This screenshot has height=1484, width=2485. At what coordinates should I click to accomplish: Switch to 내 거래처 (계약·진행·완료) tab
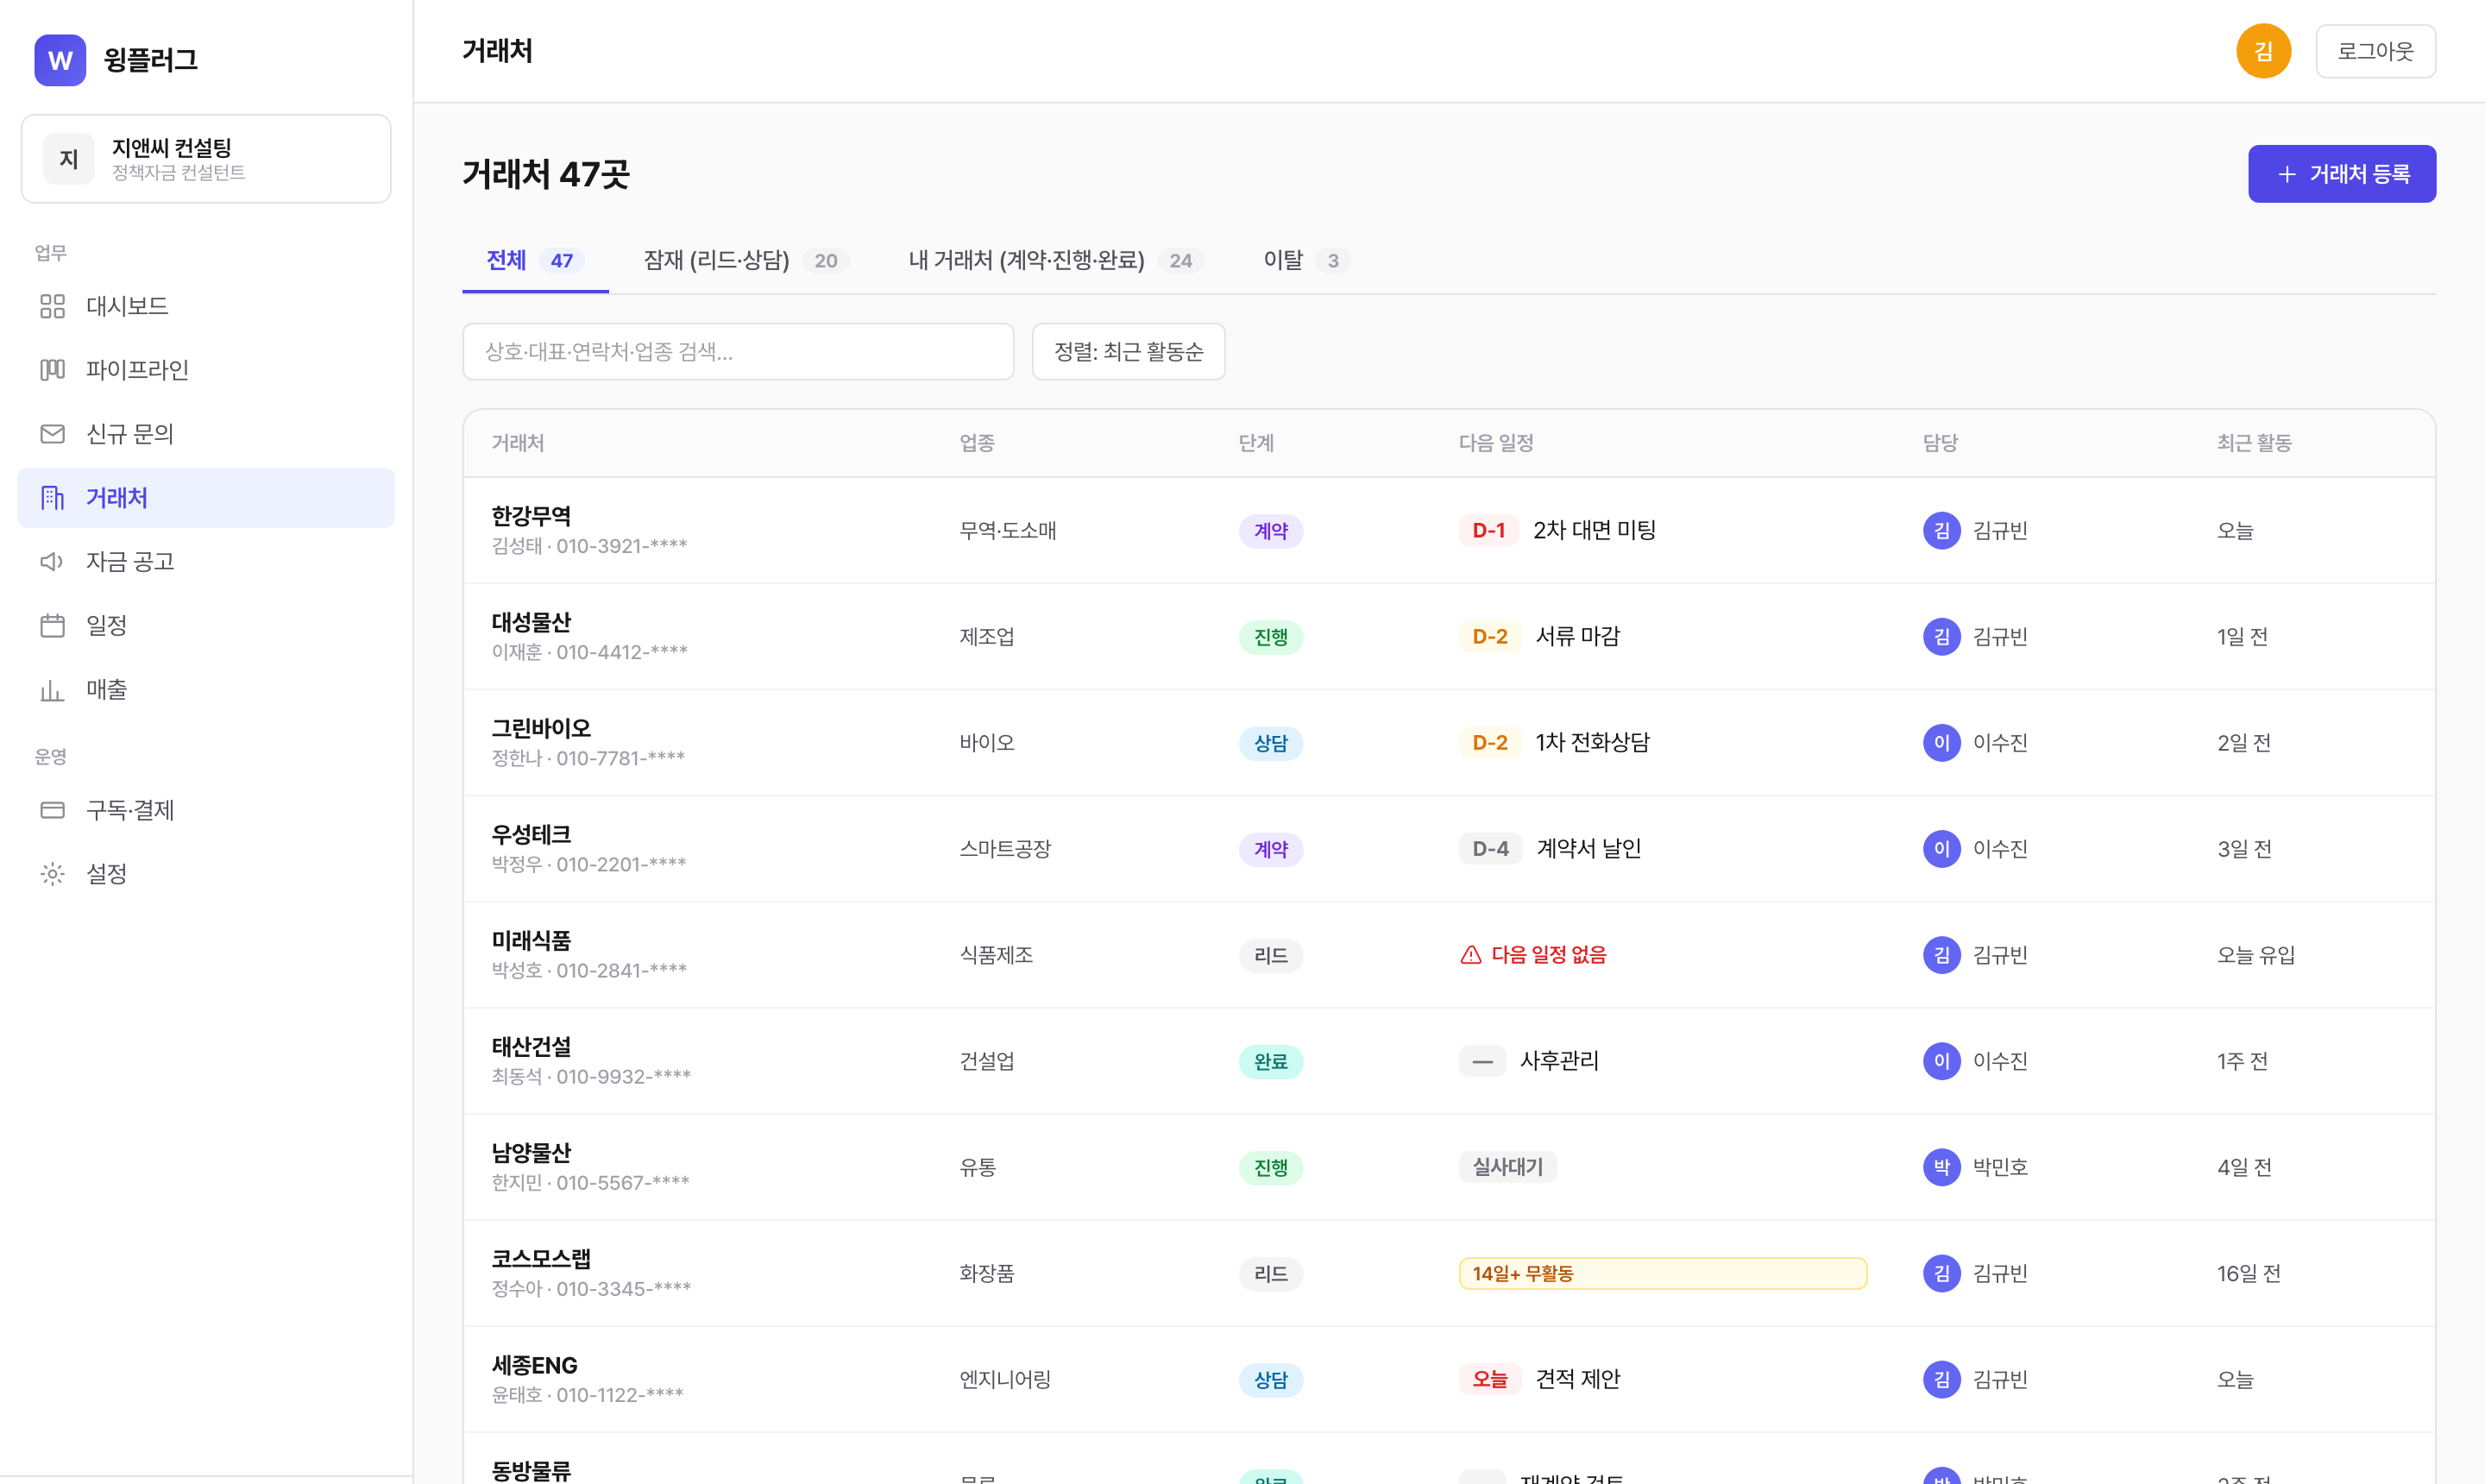click(1055, 261)
